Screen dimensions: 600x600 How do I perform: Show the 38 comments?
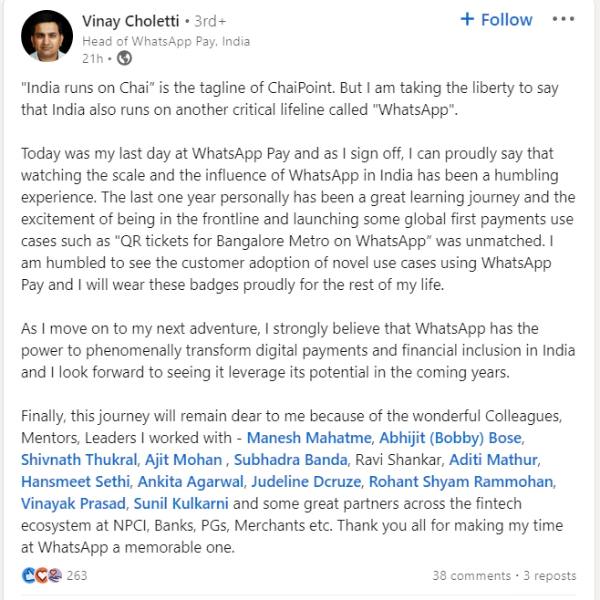click(x=471, y=576)
